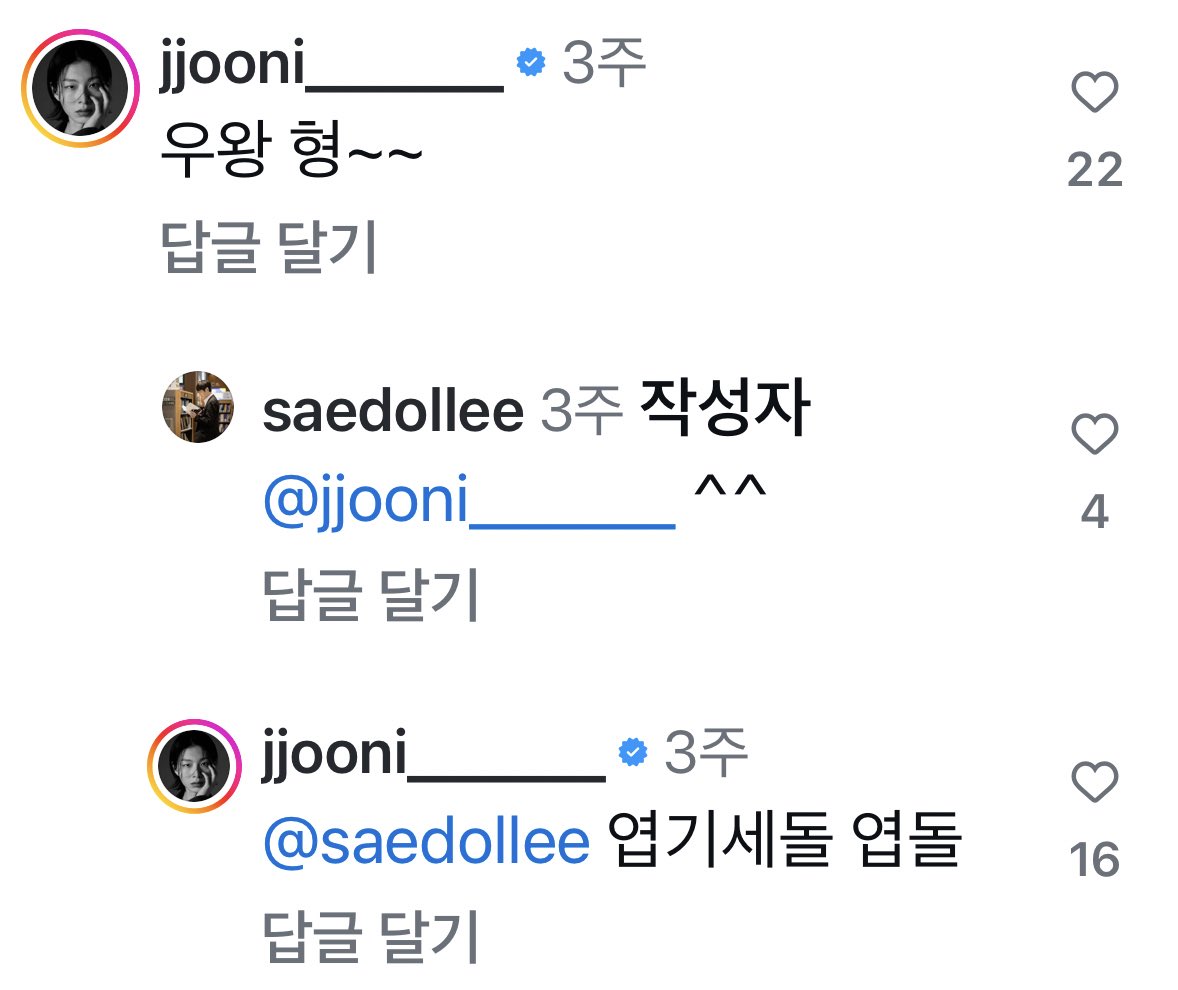Tap '답글 달기' under the '엽기세돌 엽돌' reply
1178x990 pixels.
370,936
